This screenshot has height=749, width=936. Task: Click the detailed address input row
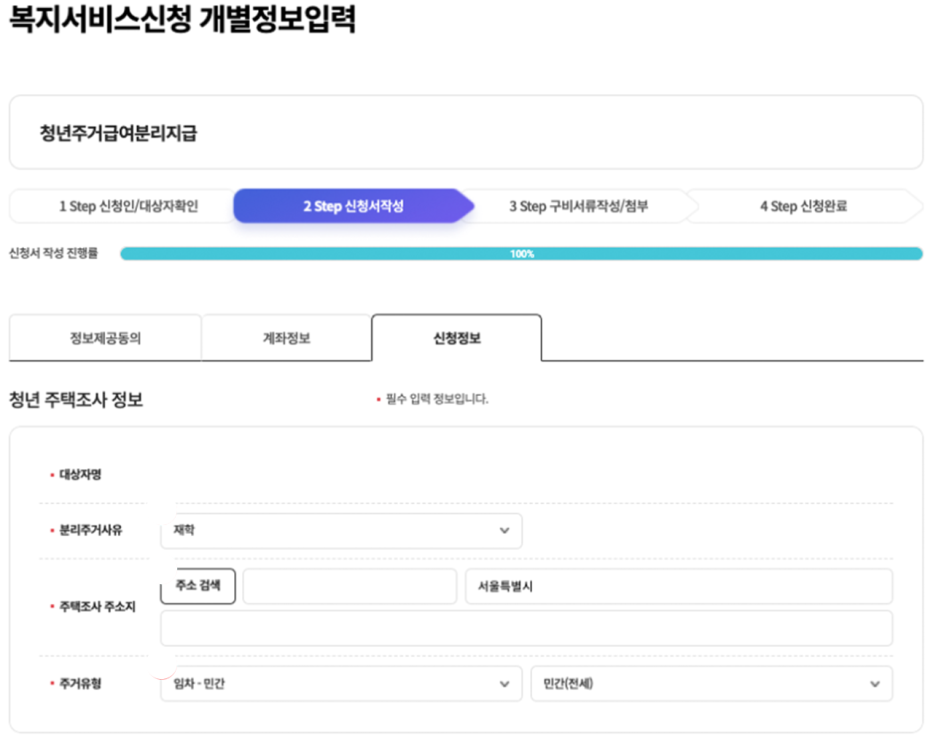click(530, 628)
